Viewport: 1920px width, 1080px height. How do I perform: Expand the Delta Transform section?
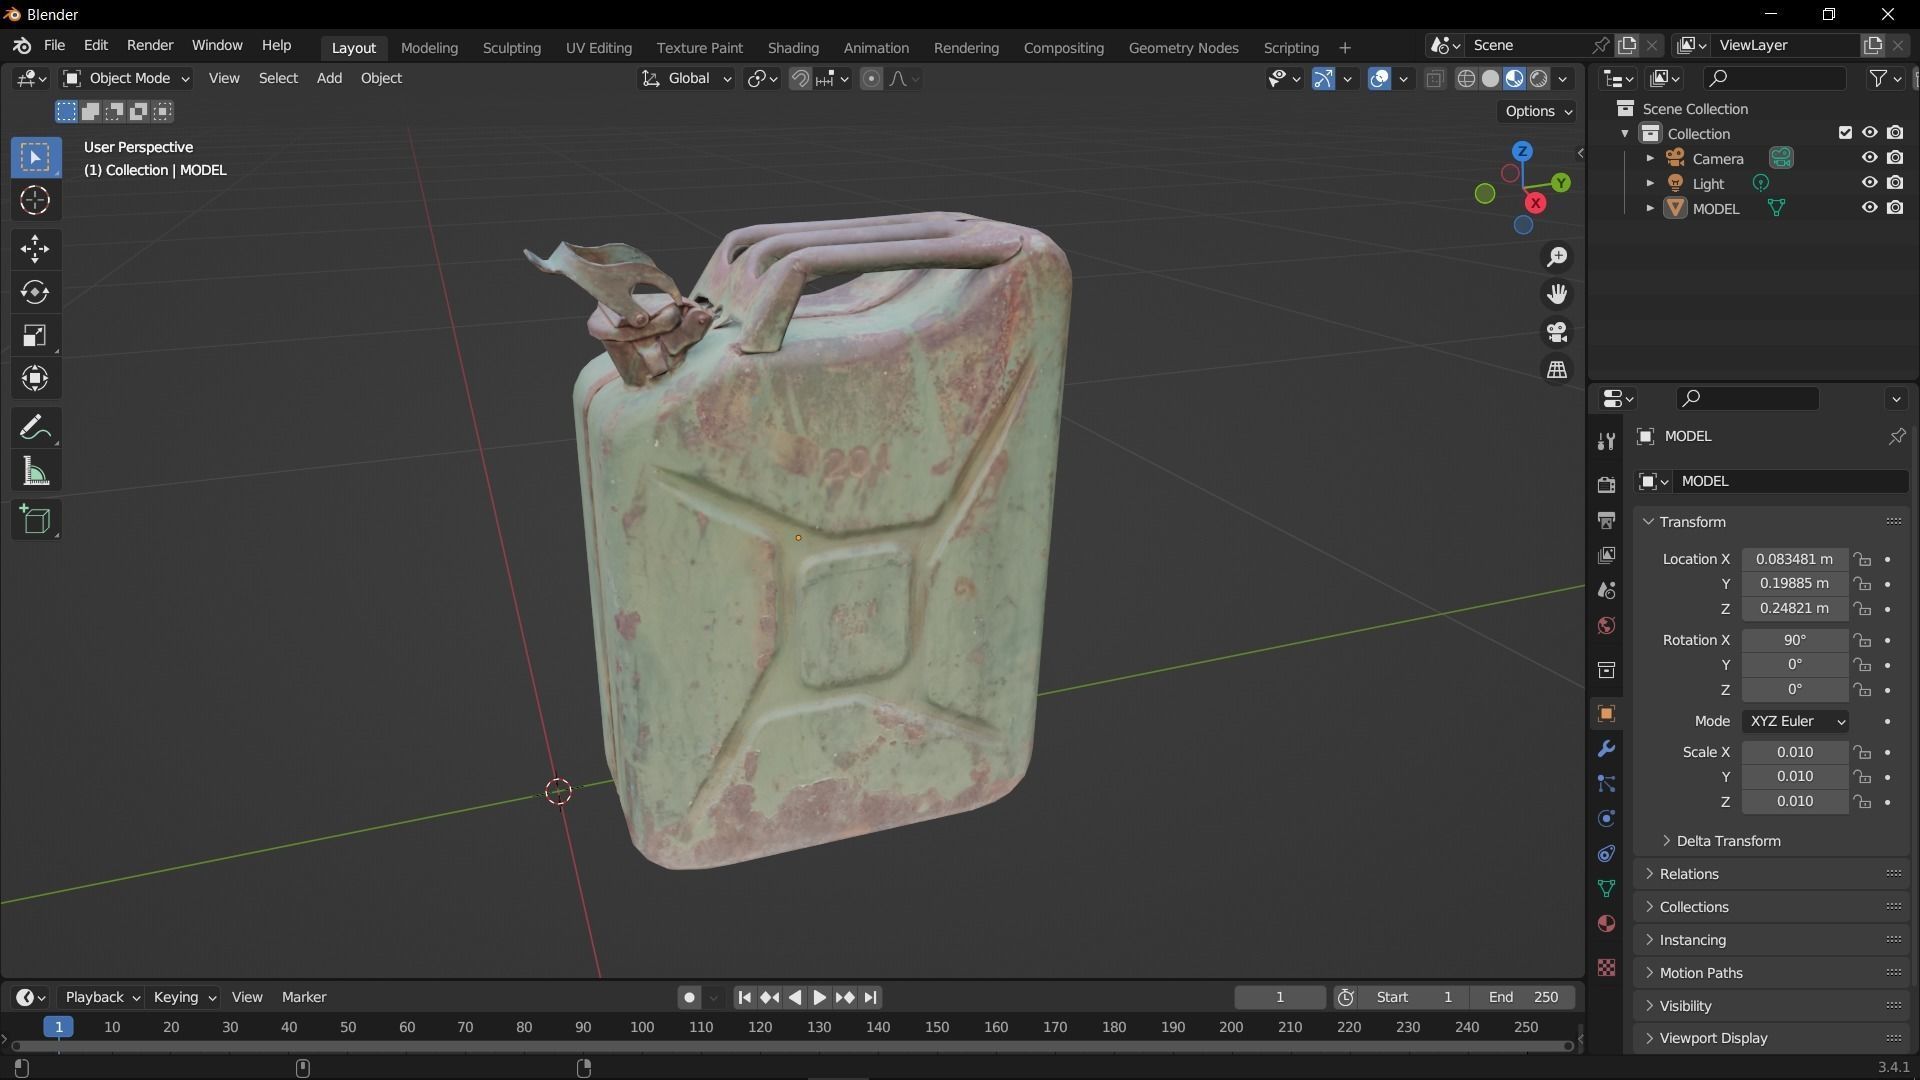tap(1727, 841)
